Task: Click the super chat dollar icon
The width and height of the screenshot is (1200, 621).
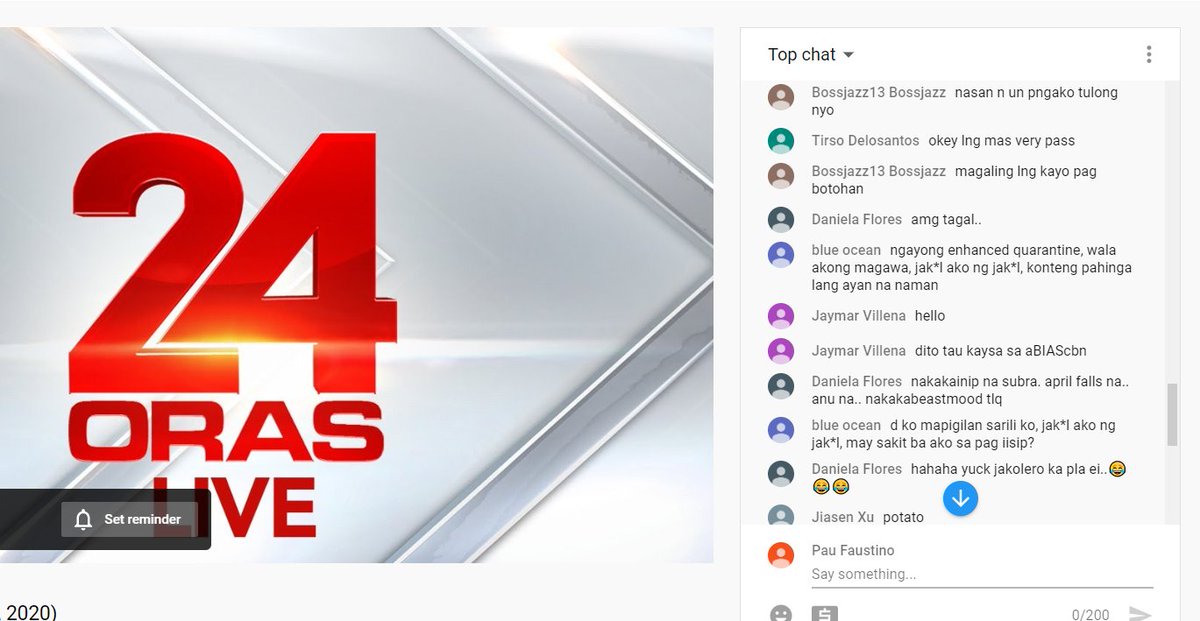Action: (824, 613)
